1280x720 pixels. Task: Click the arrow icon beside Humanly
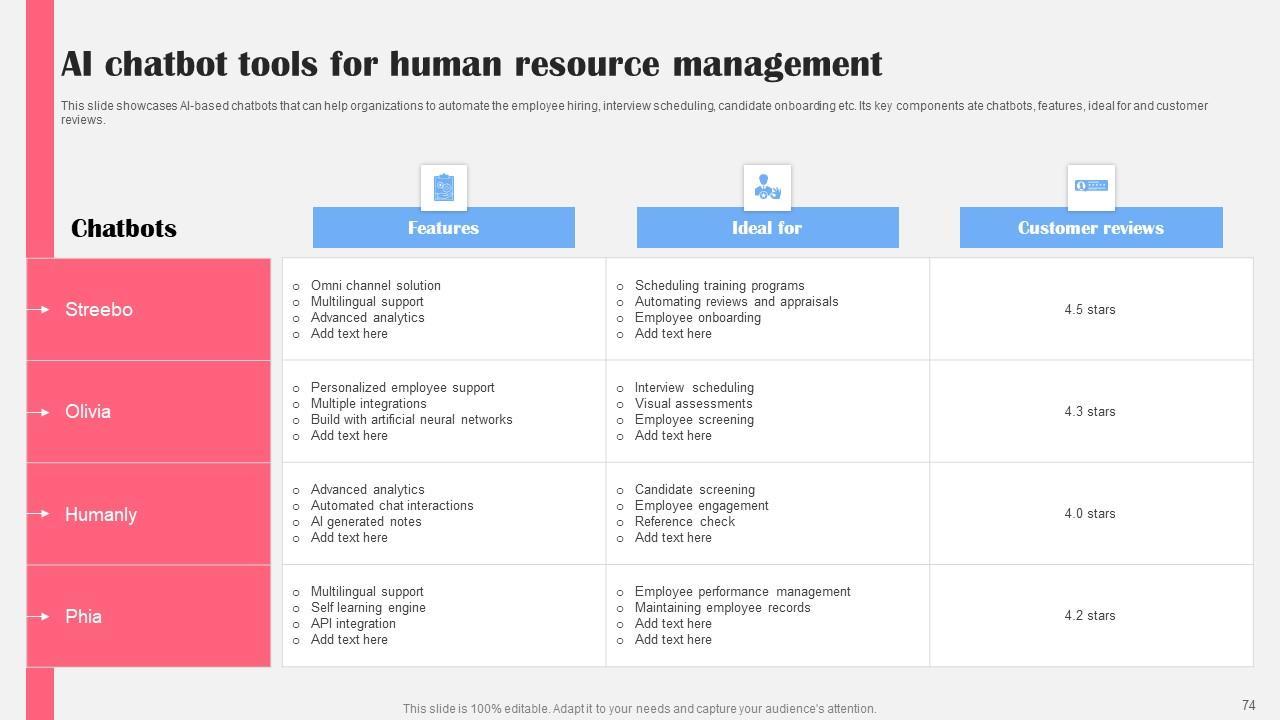tap(39, 514)
